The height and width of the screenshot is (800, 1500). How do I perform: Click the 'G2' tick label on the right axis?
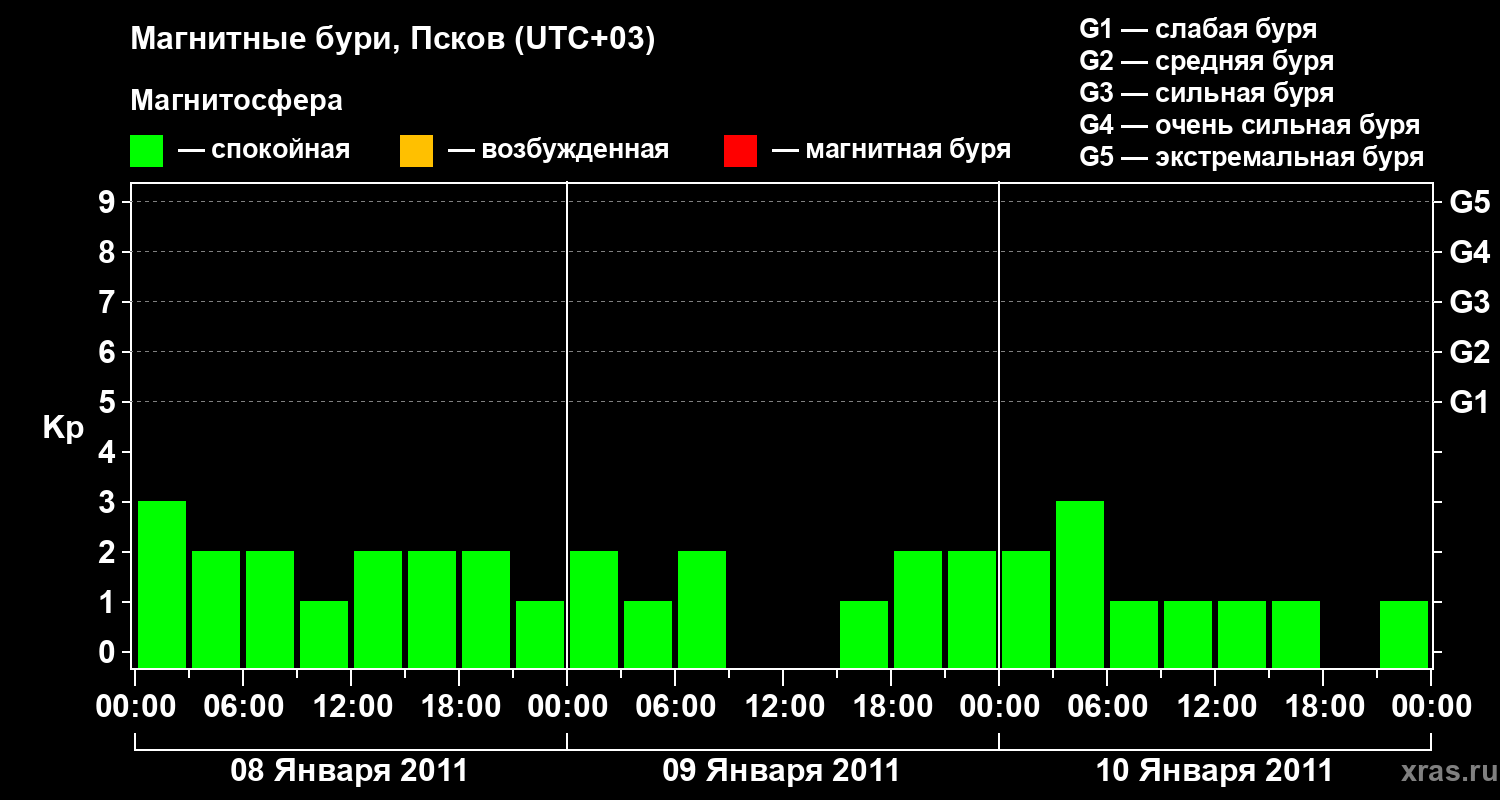1469,352
